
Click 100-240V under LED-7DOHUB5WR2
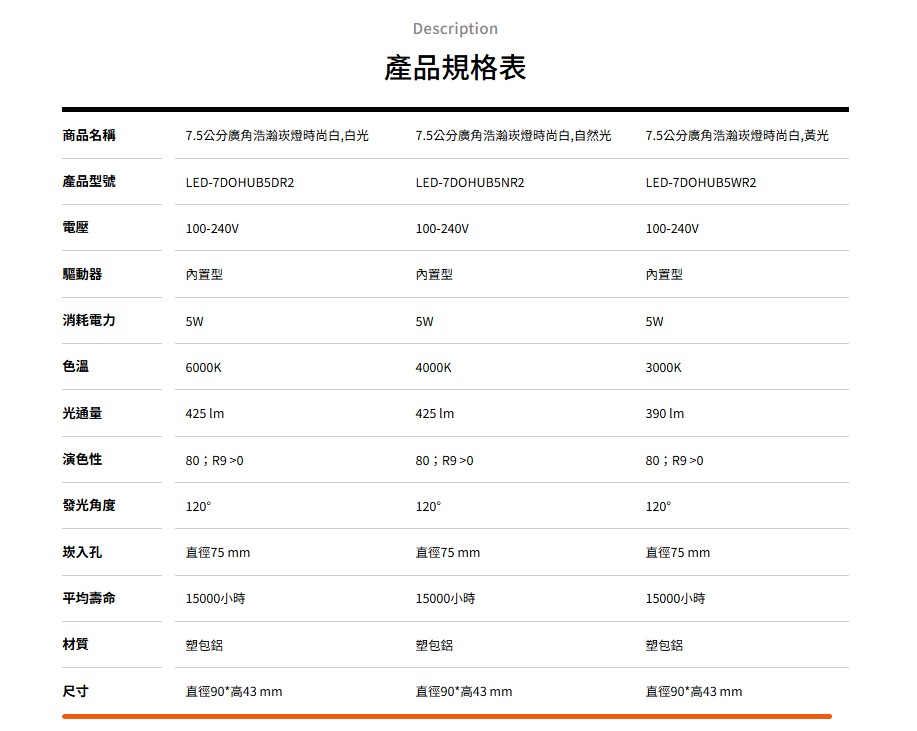tap(672, 229)
